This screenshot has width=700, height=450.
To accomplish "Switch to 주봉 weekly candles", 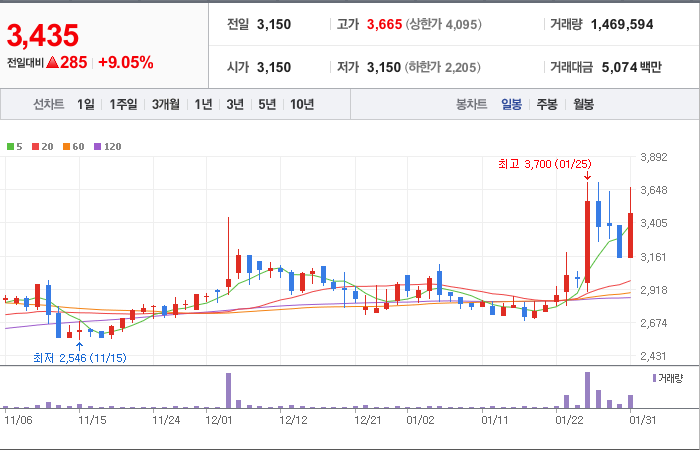I will [x=547, y=105].
